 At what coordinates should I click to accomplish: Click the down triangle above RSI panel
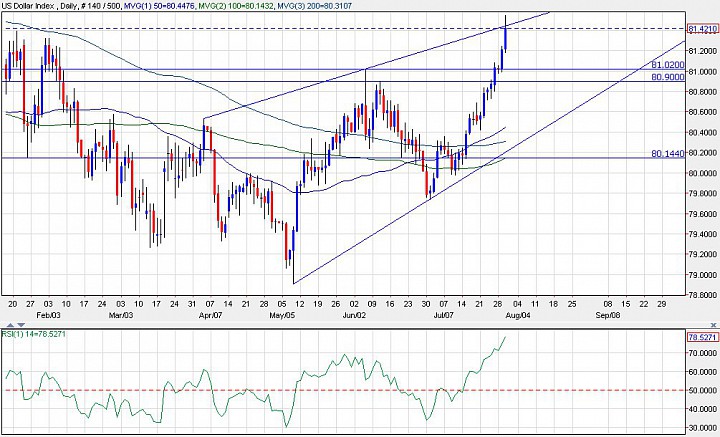click(21, 325)
